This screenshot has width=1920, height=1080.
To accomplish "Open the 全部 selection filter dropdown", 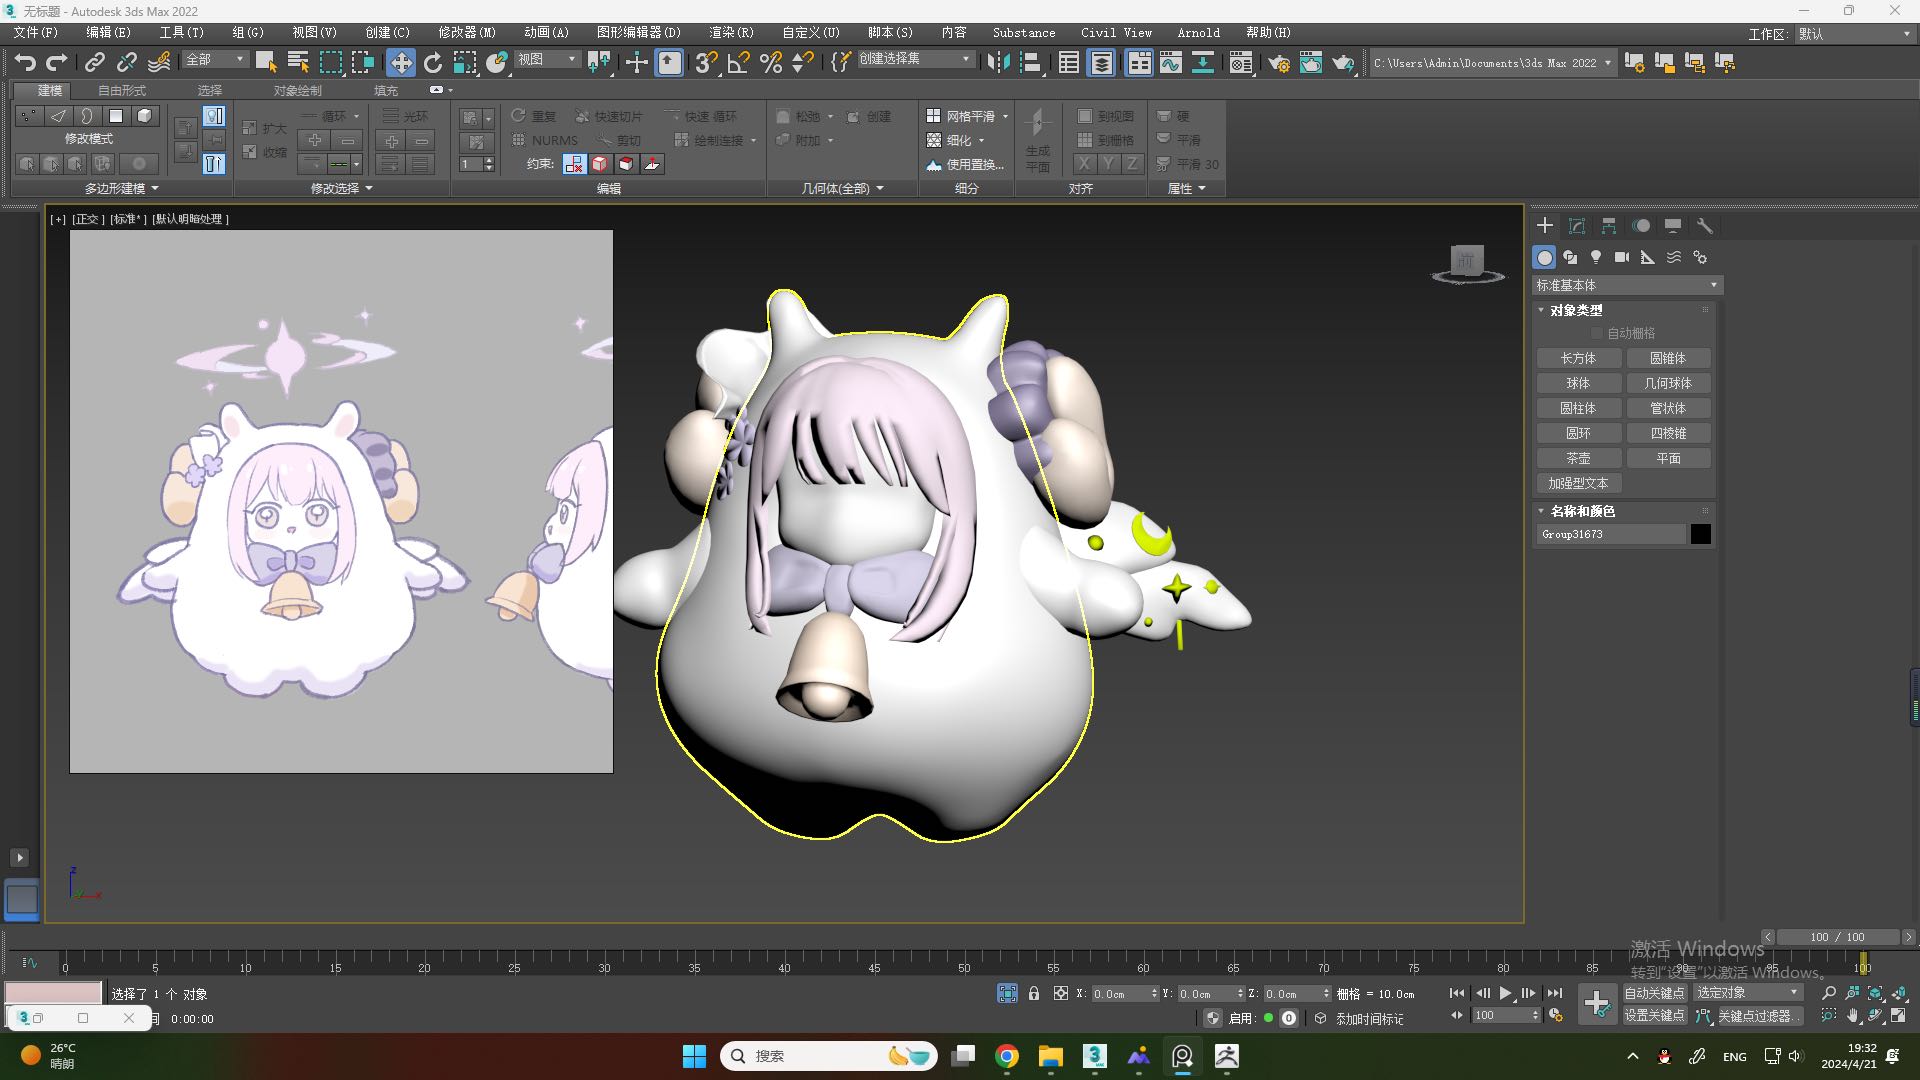I will point(214,60).
